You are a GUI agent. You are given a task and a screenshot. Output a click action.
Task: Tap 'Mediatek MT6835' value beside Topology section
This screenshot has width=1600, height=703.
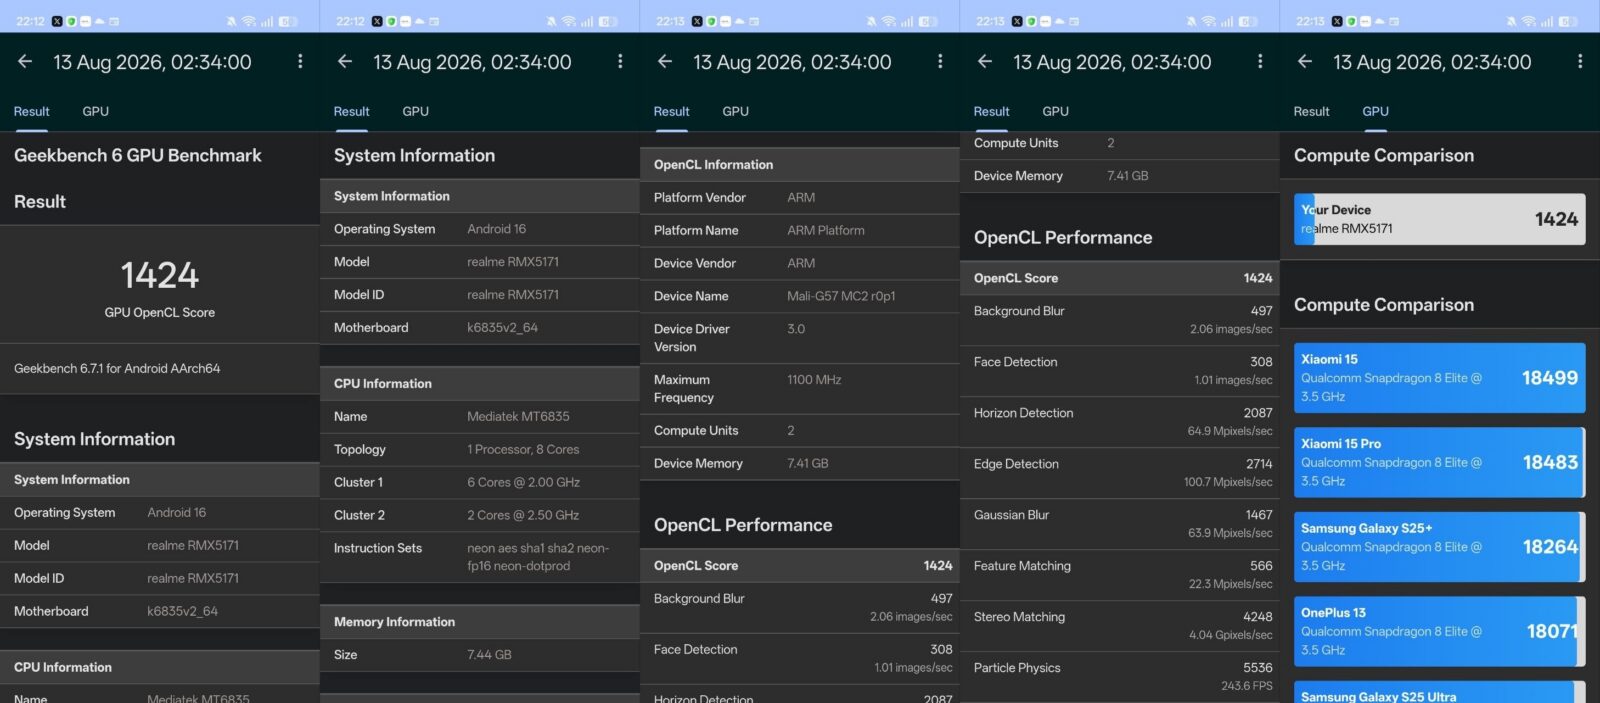[x=518, y=416]
